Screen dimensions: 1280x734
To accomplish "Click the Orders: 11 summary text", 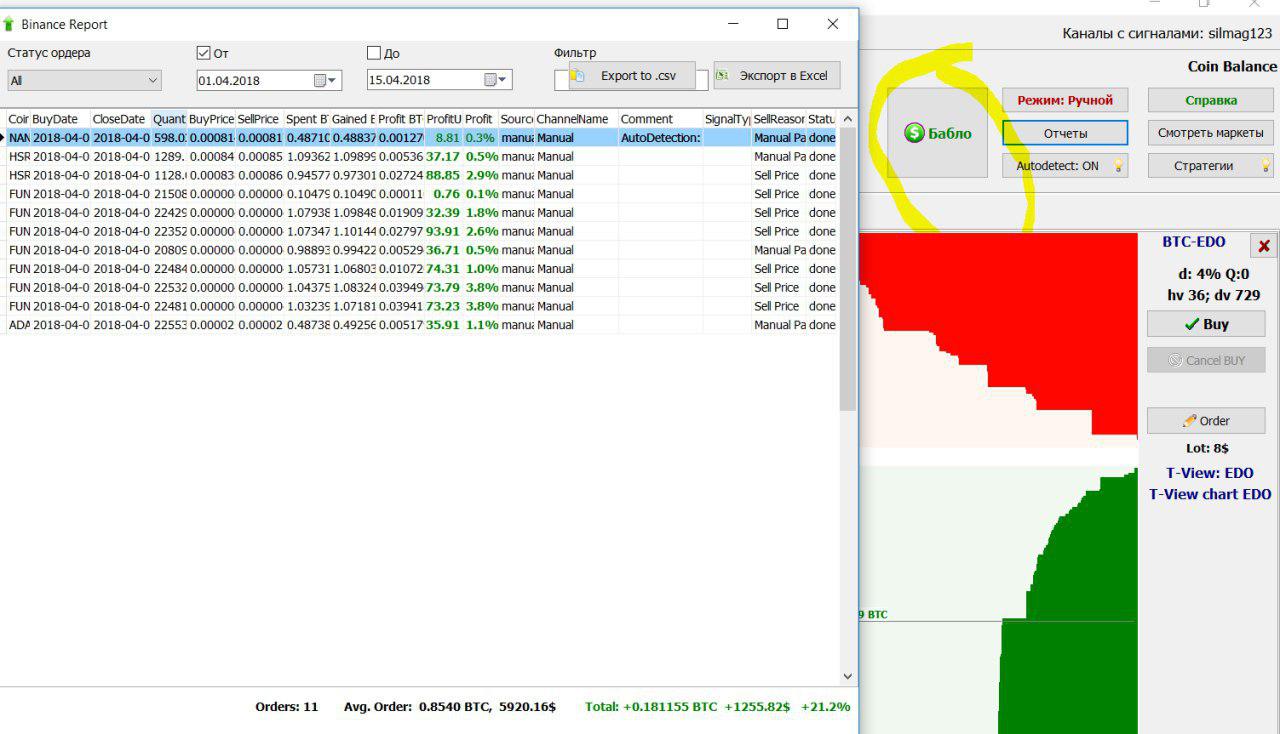I will [x=286, y=706].
